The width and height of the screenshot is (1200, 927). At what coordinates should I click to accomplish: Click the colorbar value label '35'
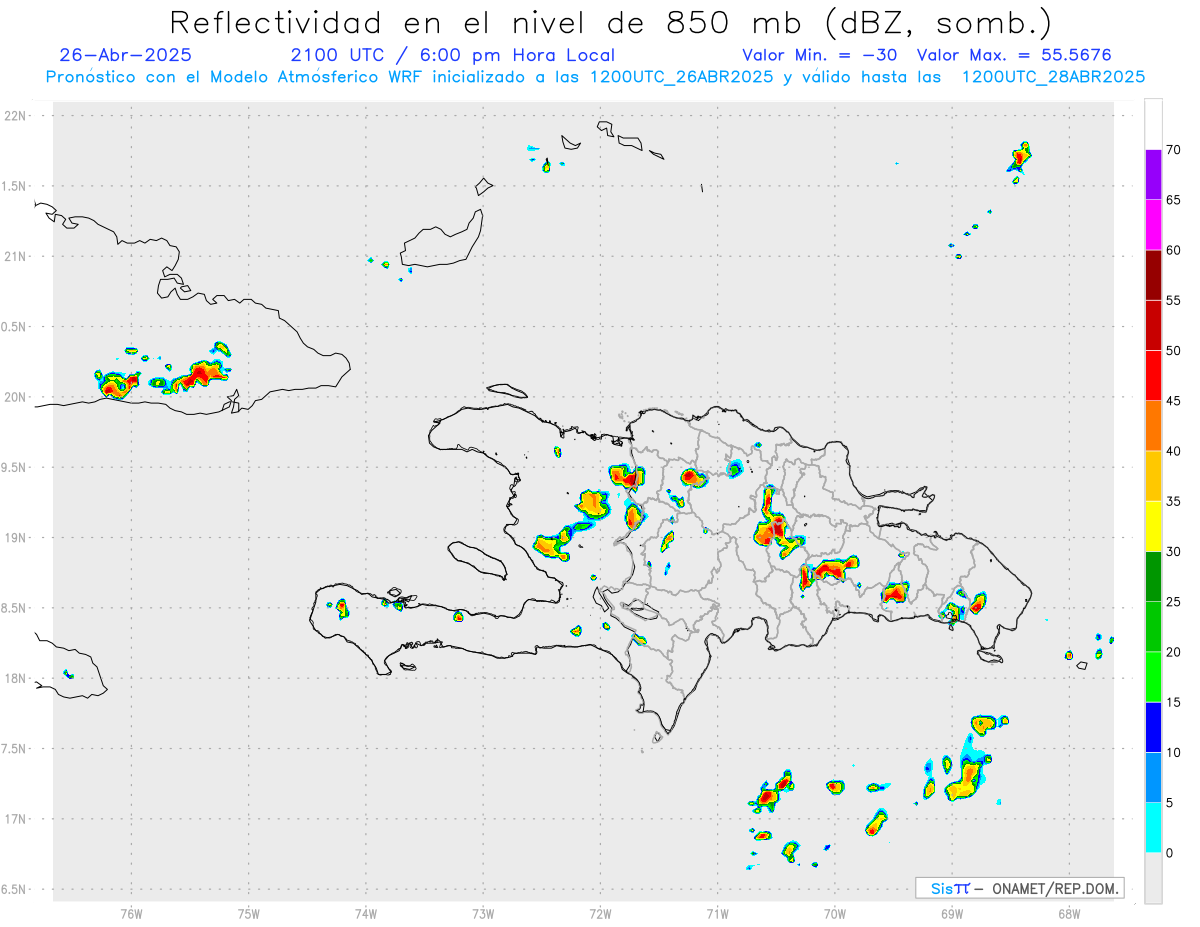tap(1173, 502)
